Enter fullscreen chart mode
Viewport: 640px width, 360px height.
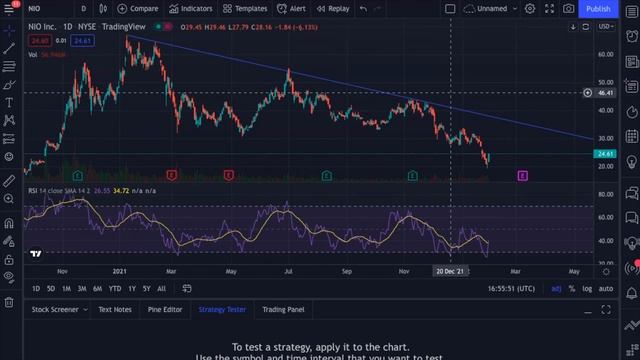[x=549, y=9]
